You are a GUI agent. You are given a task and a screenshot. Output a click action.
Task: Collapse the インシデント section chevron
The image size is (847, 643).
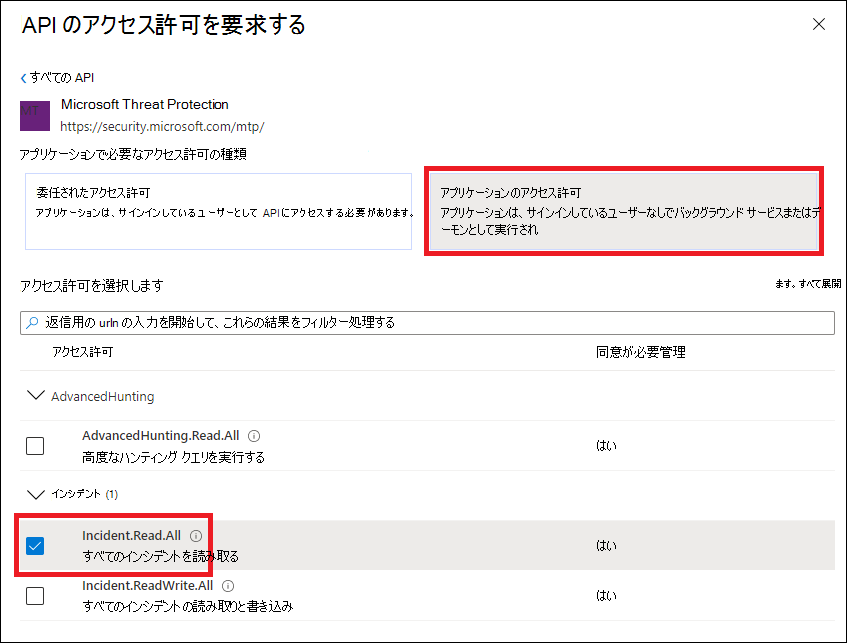click(36, 494)
